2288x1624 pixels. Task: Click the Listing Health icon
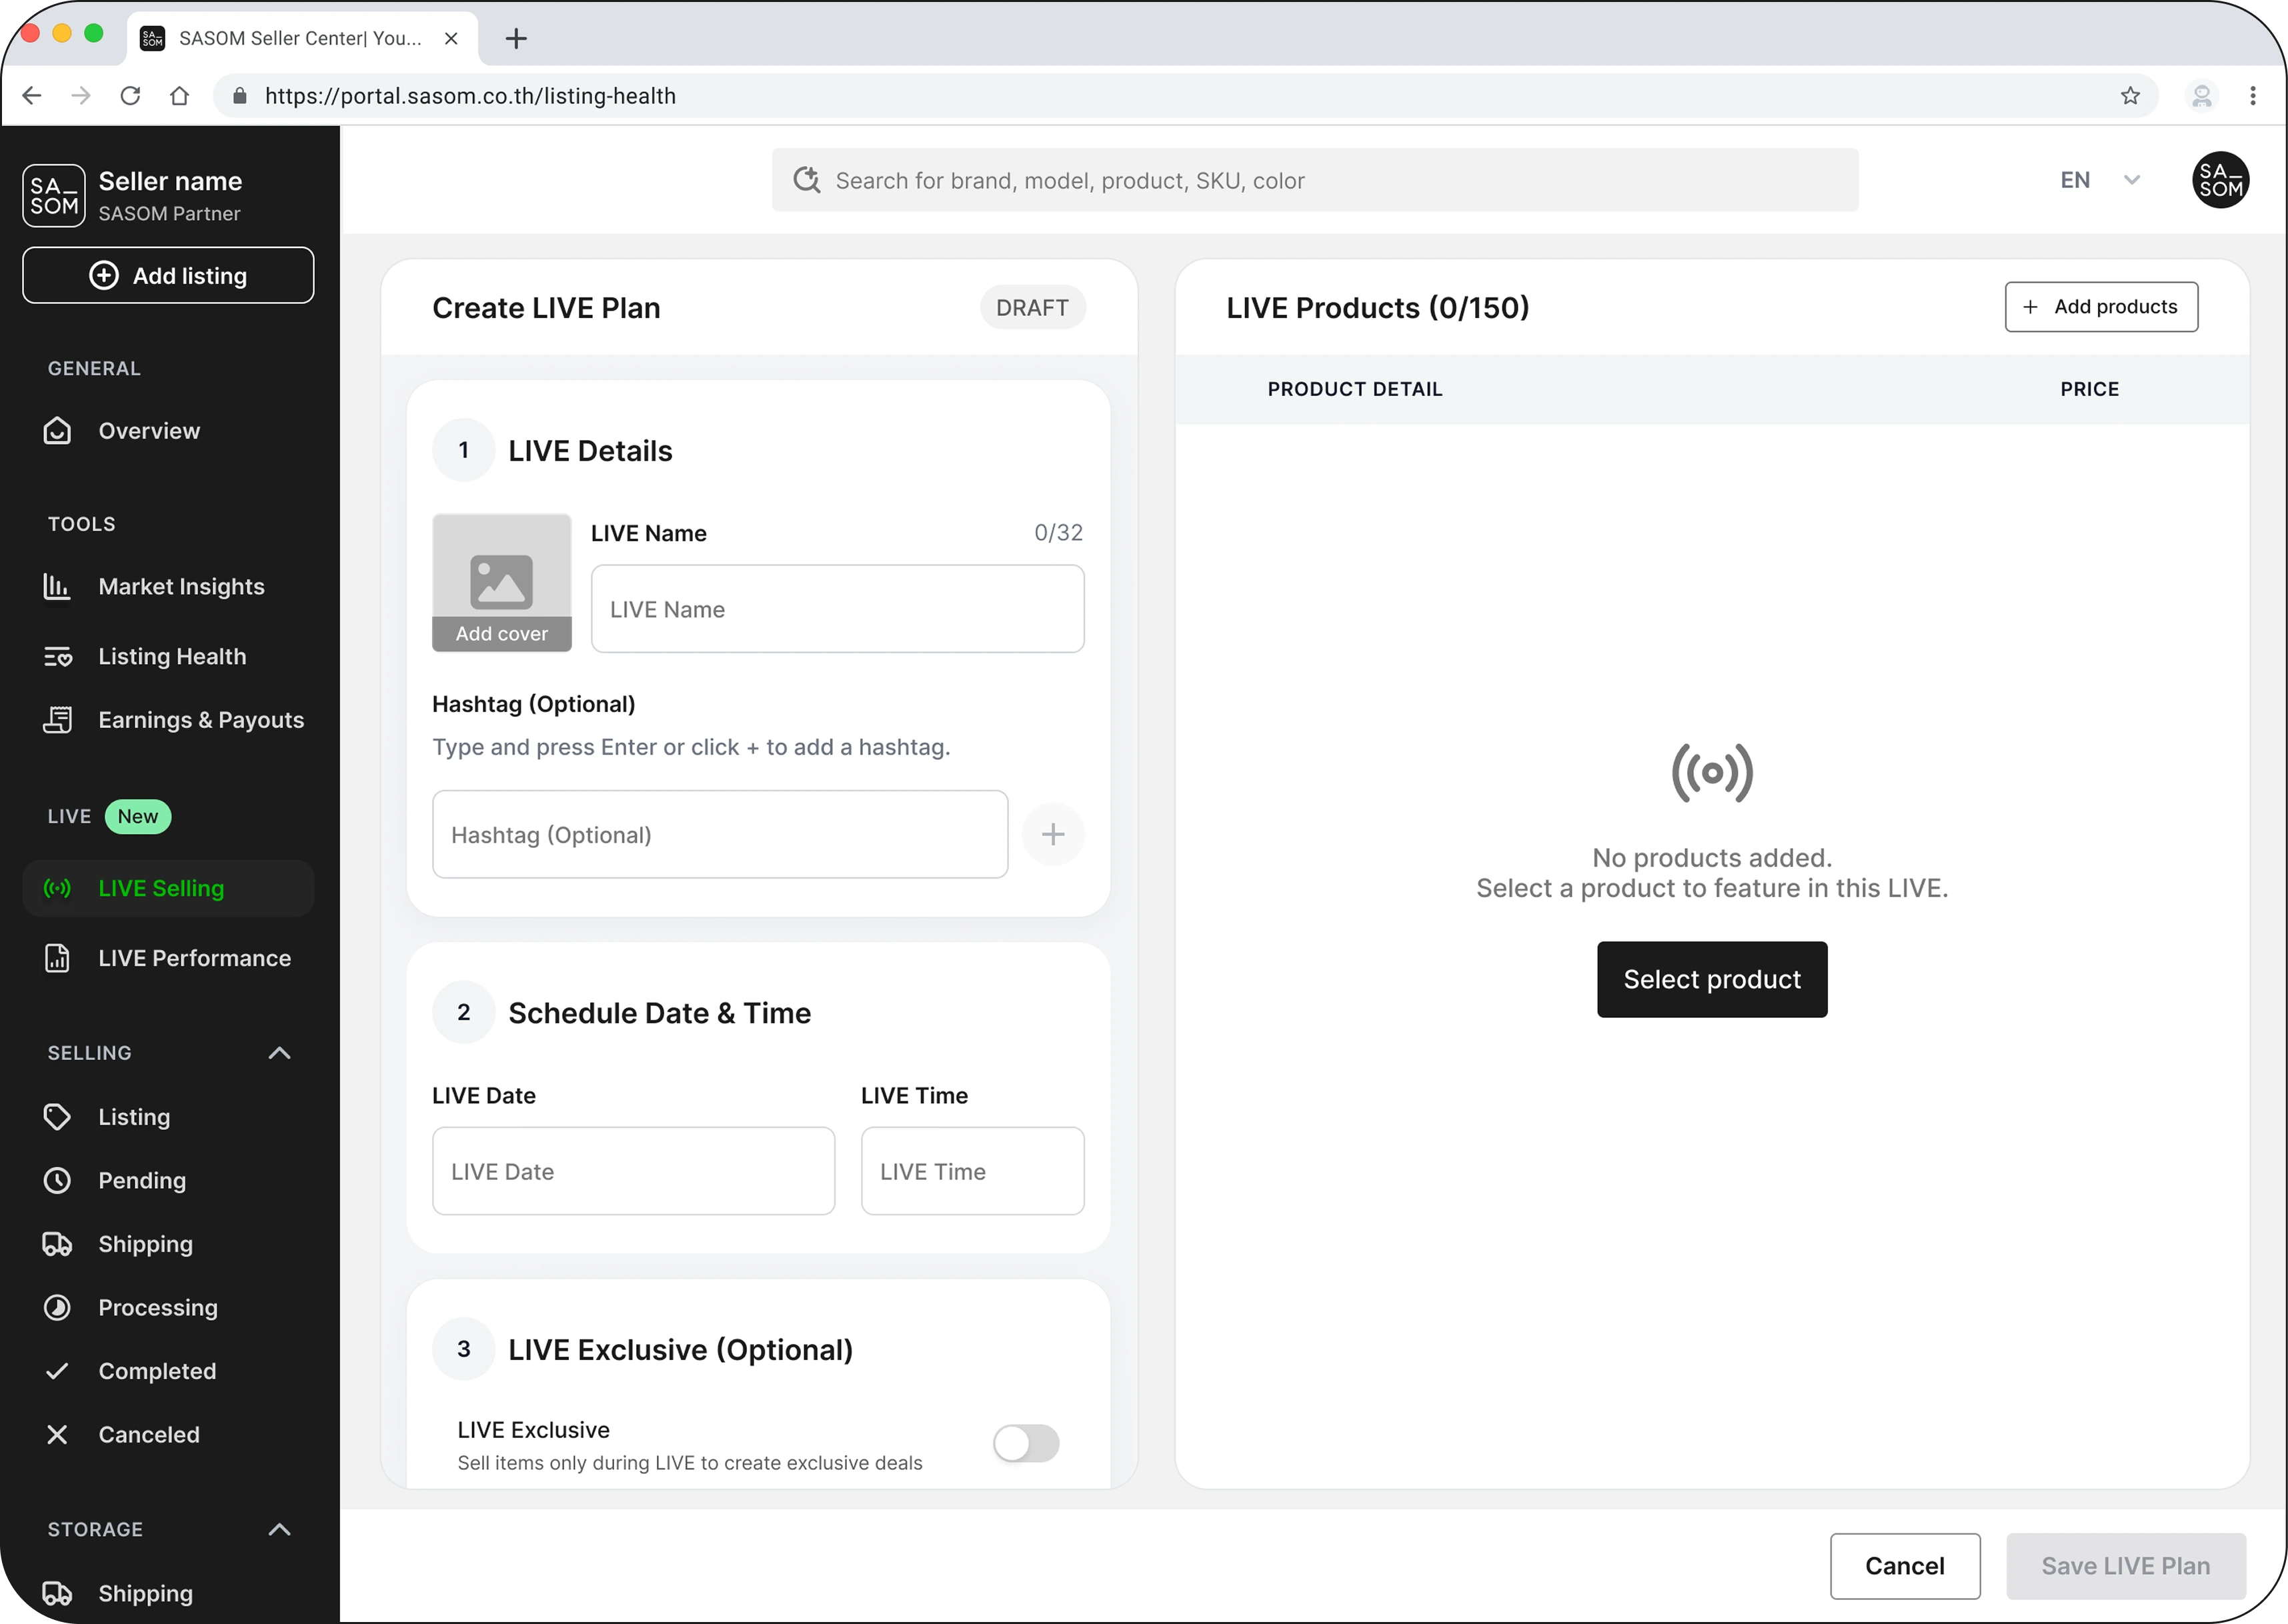[57, 657]
